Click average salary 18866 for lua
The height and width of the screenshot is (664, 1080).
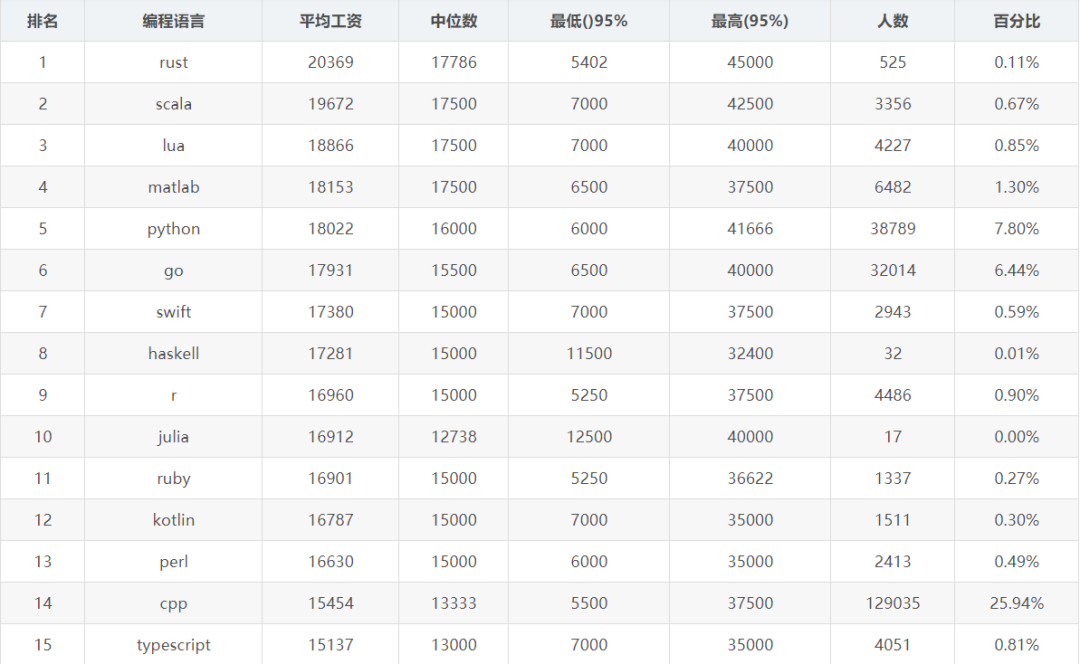(331, 145)
